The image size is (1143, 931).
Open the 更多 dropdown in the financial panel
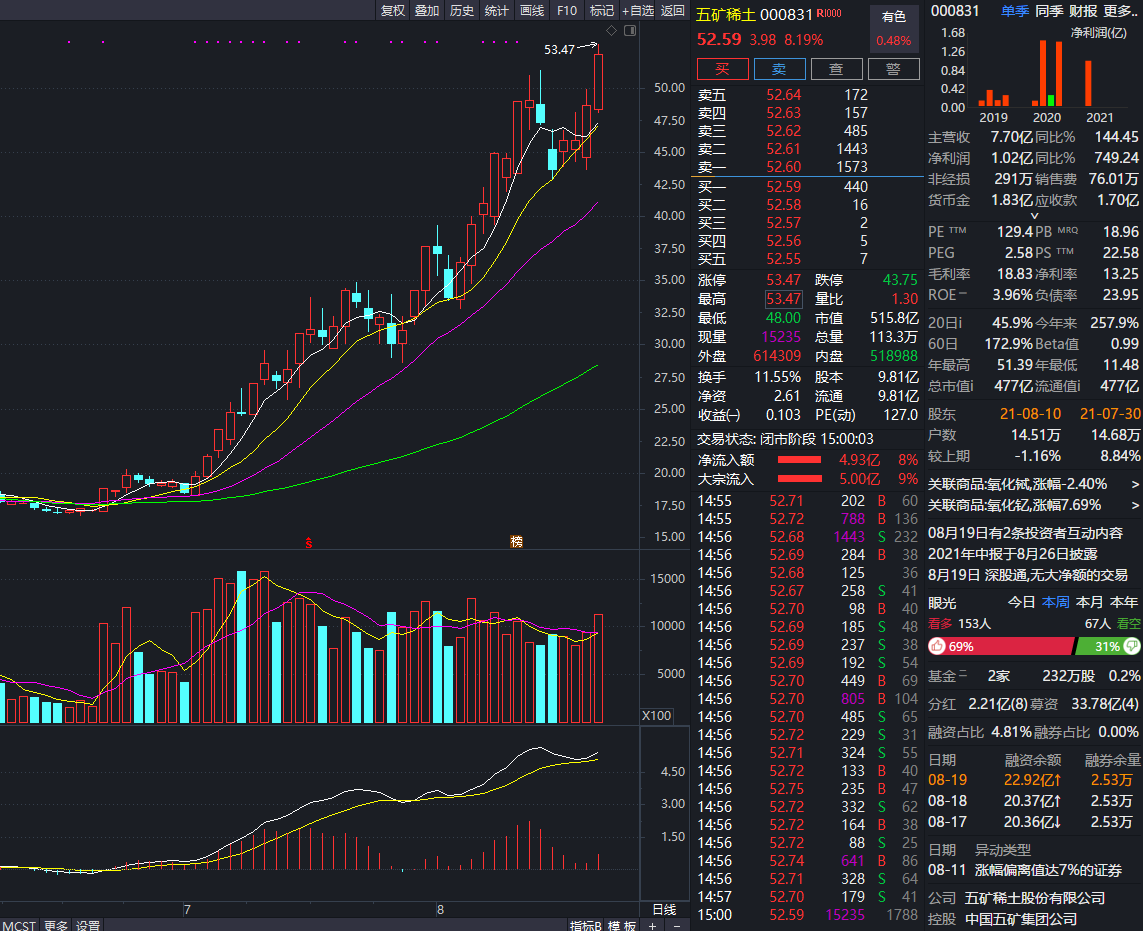pyautogui.click(x=1120, y=11)
